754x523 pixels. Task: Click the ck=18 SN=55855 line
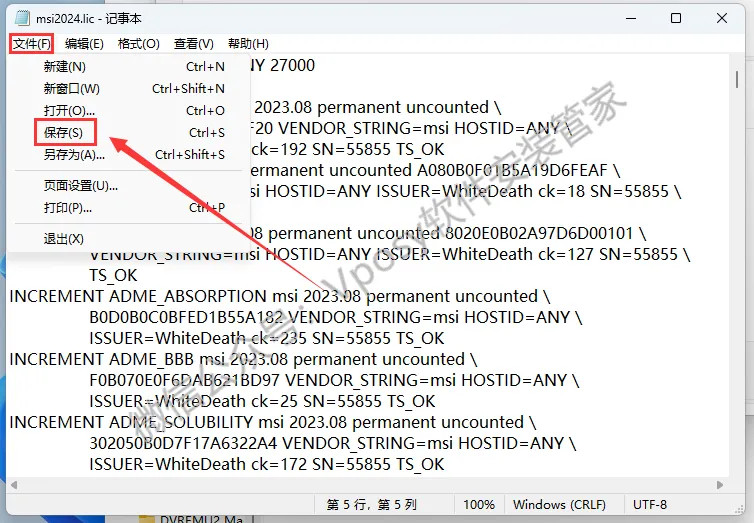(465, 191)
